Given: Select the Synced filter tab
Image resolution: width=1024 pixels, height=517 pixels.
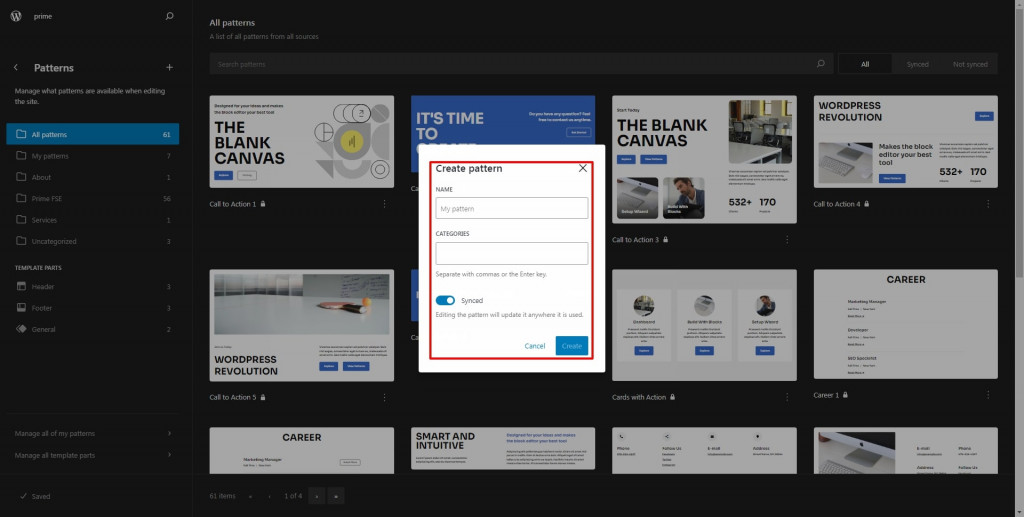Looking at the screenshot, I should pyautogui.click(x=918, y=64).
